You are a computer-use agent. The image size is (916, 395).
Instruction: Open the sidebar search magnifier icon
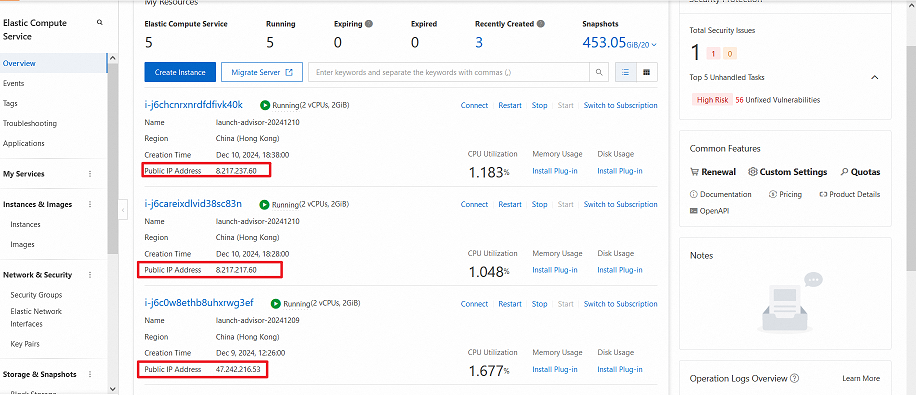coord(100,23)
